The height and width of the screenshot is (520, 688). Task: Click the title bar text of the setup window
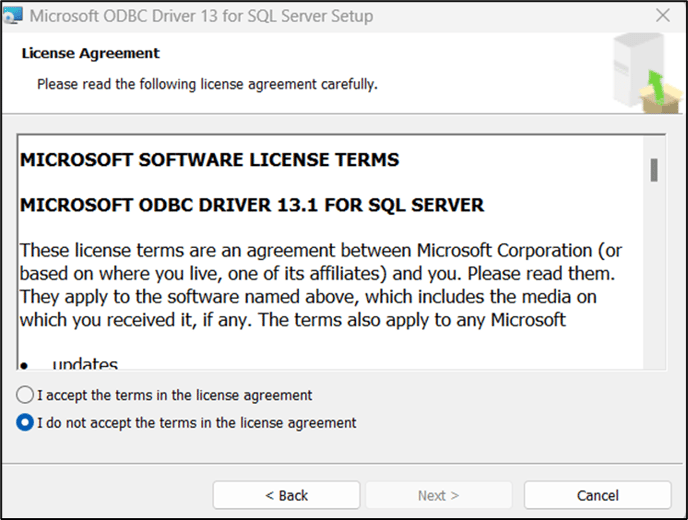[201, 16]
